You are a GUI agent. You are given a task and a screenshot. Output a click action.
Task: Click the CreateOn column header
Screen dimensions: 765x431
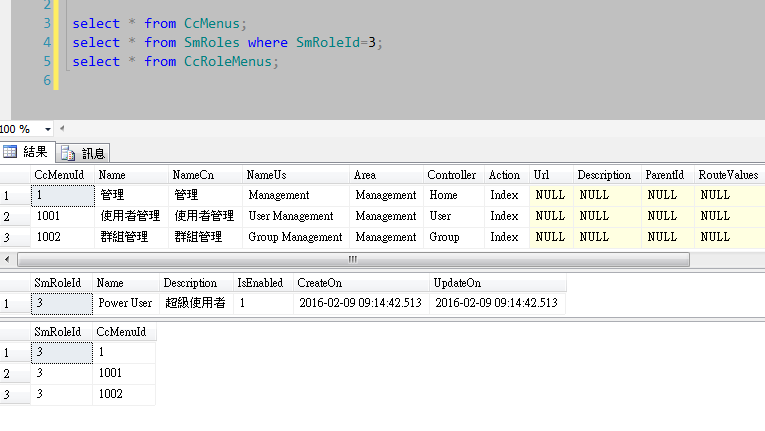361,283
